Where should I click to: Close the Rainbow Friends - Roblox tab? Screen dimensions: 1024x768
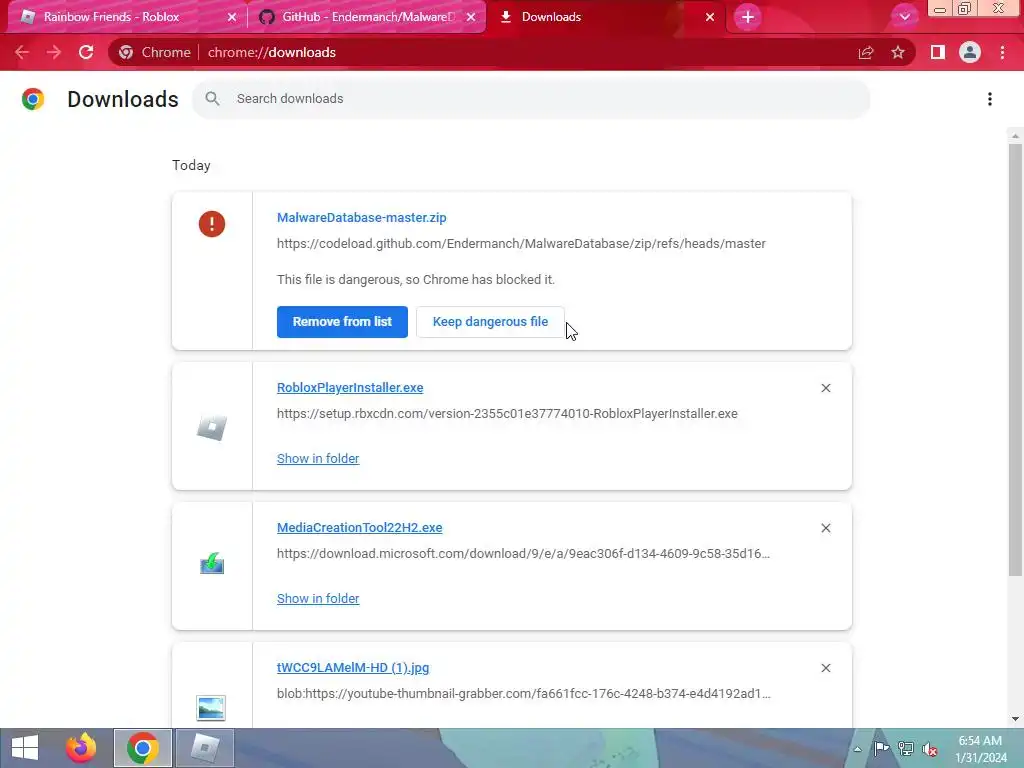[x=232, y=17]
